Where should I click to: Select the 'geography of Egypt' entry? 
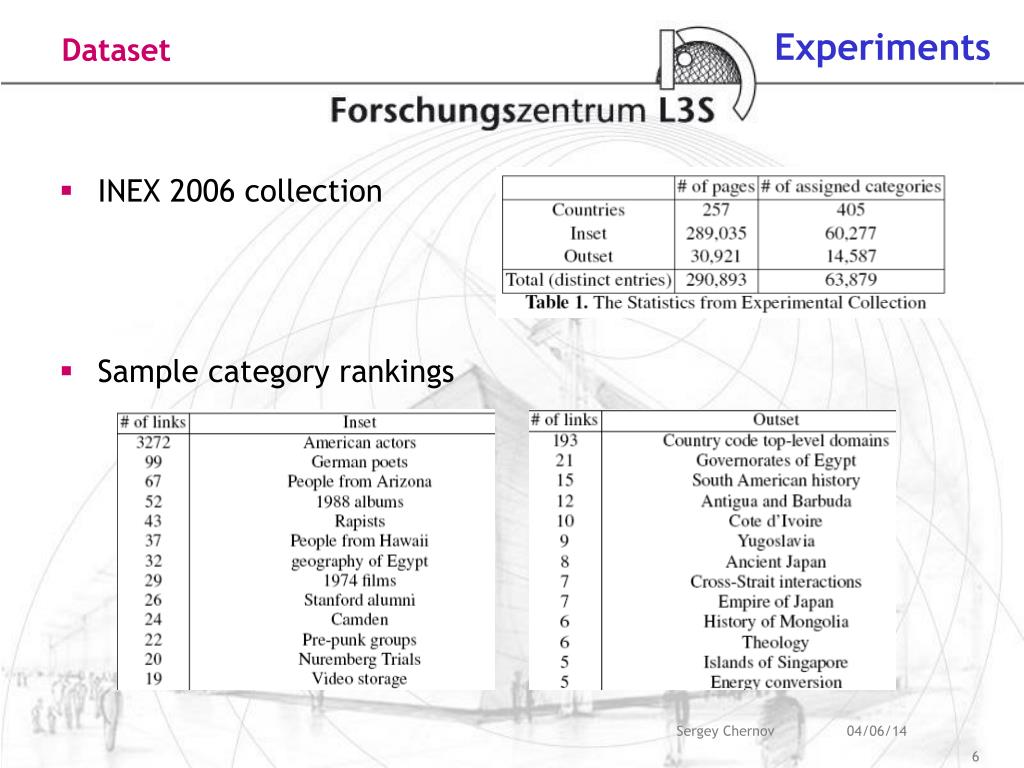(x=359, y=561)
